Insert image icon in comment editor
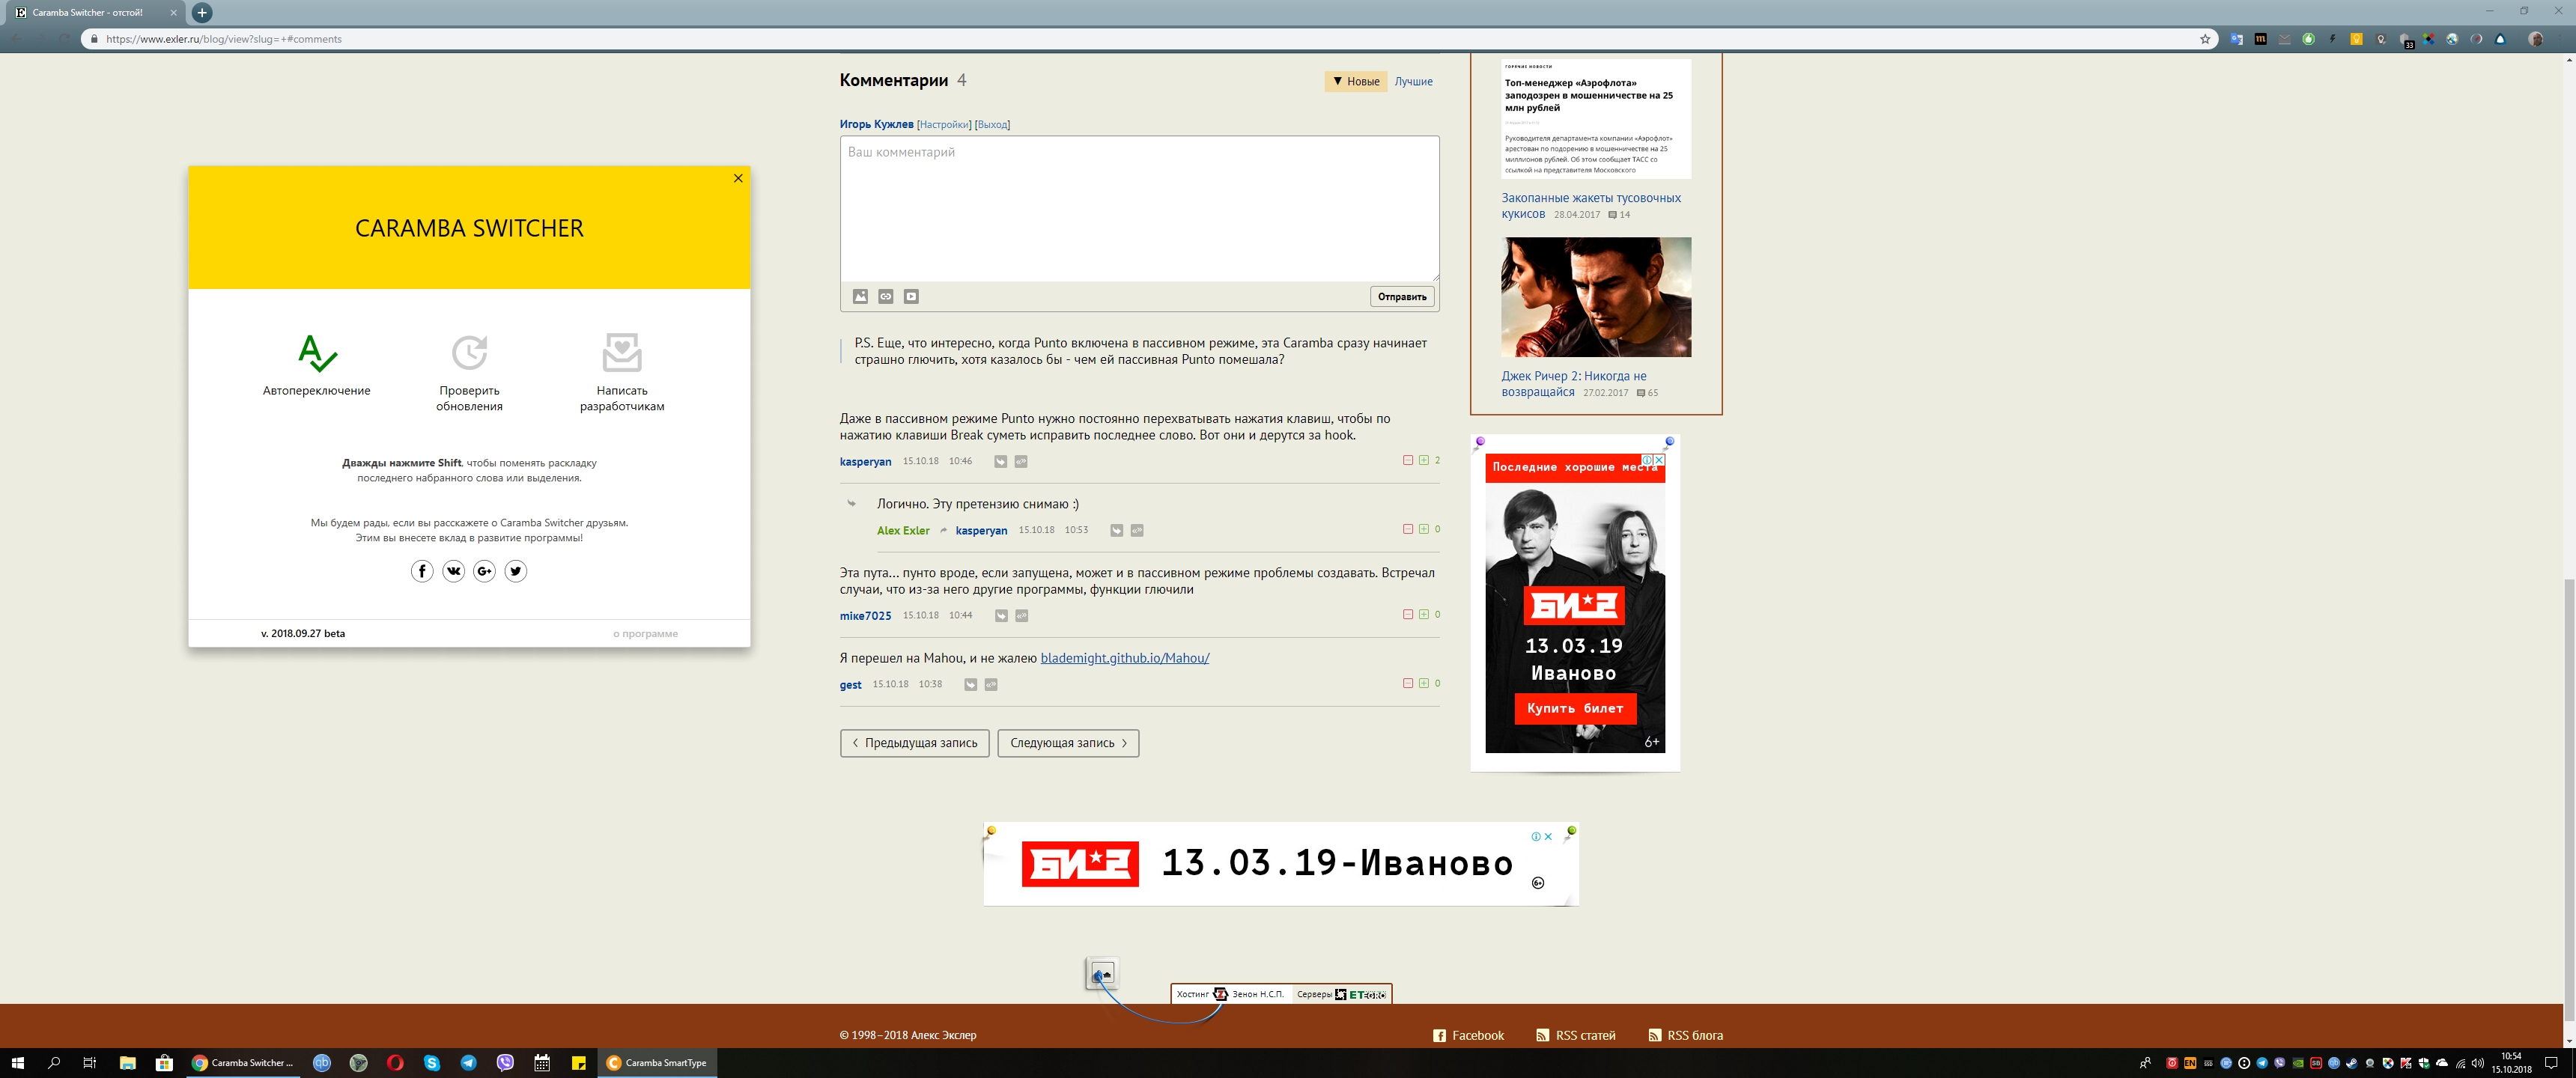 click(860, 297)
